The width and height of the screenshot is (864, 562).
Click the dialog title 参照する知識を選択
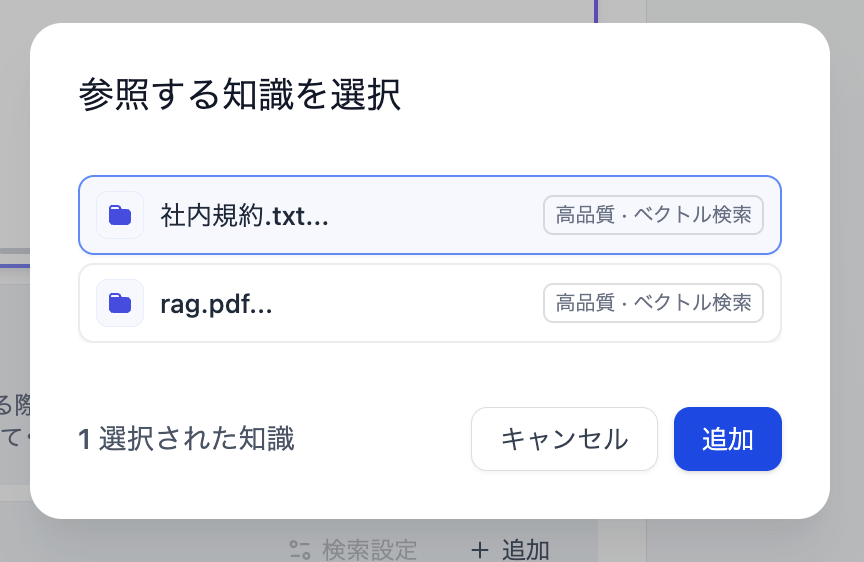click(240, 94)
